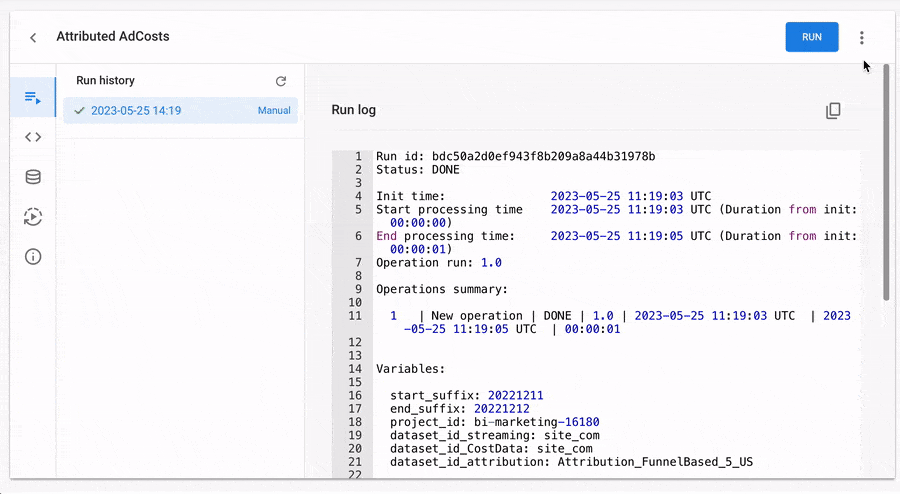Open the scheduled runs sidebar icon
900x494 pixels.
coord(33,217)
